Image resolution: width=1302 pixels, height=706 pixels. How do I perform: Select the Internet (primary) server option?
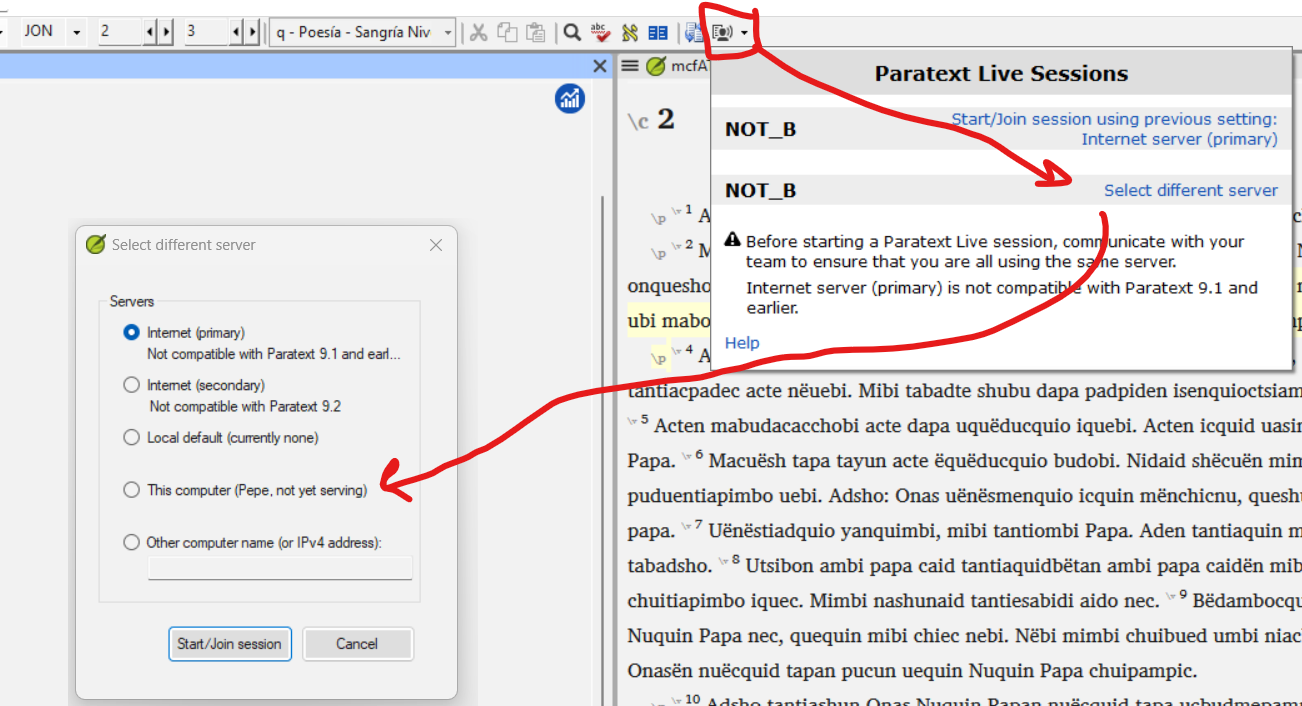(x=131, y=332)
